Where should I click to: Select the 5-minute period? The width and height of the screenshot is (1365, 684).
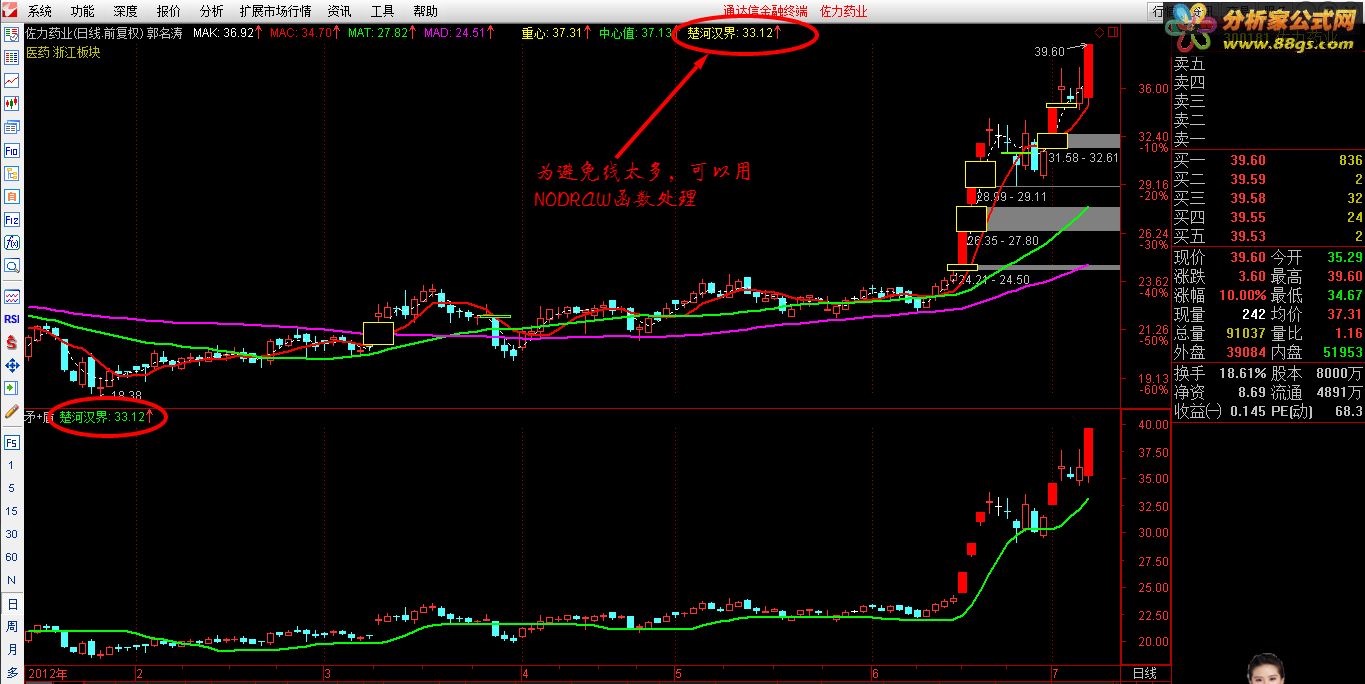pyautogui.click(x=12, y=488)
